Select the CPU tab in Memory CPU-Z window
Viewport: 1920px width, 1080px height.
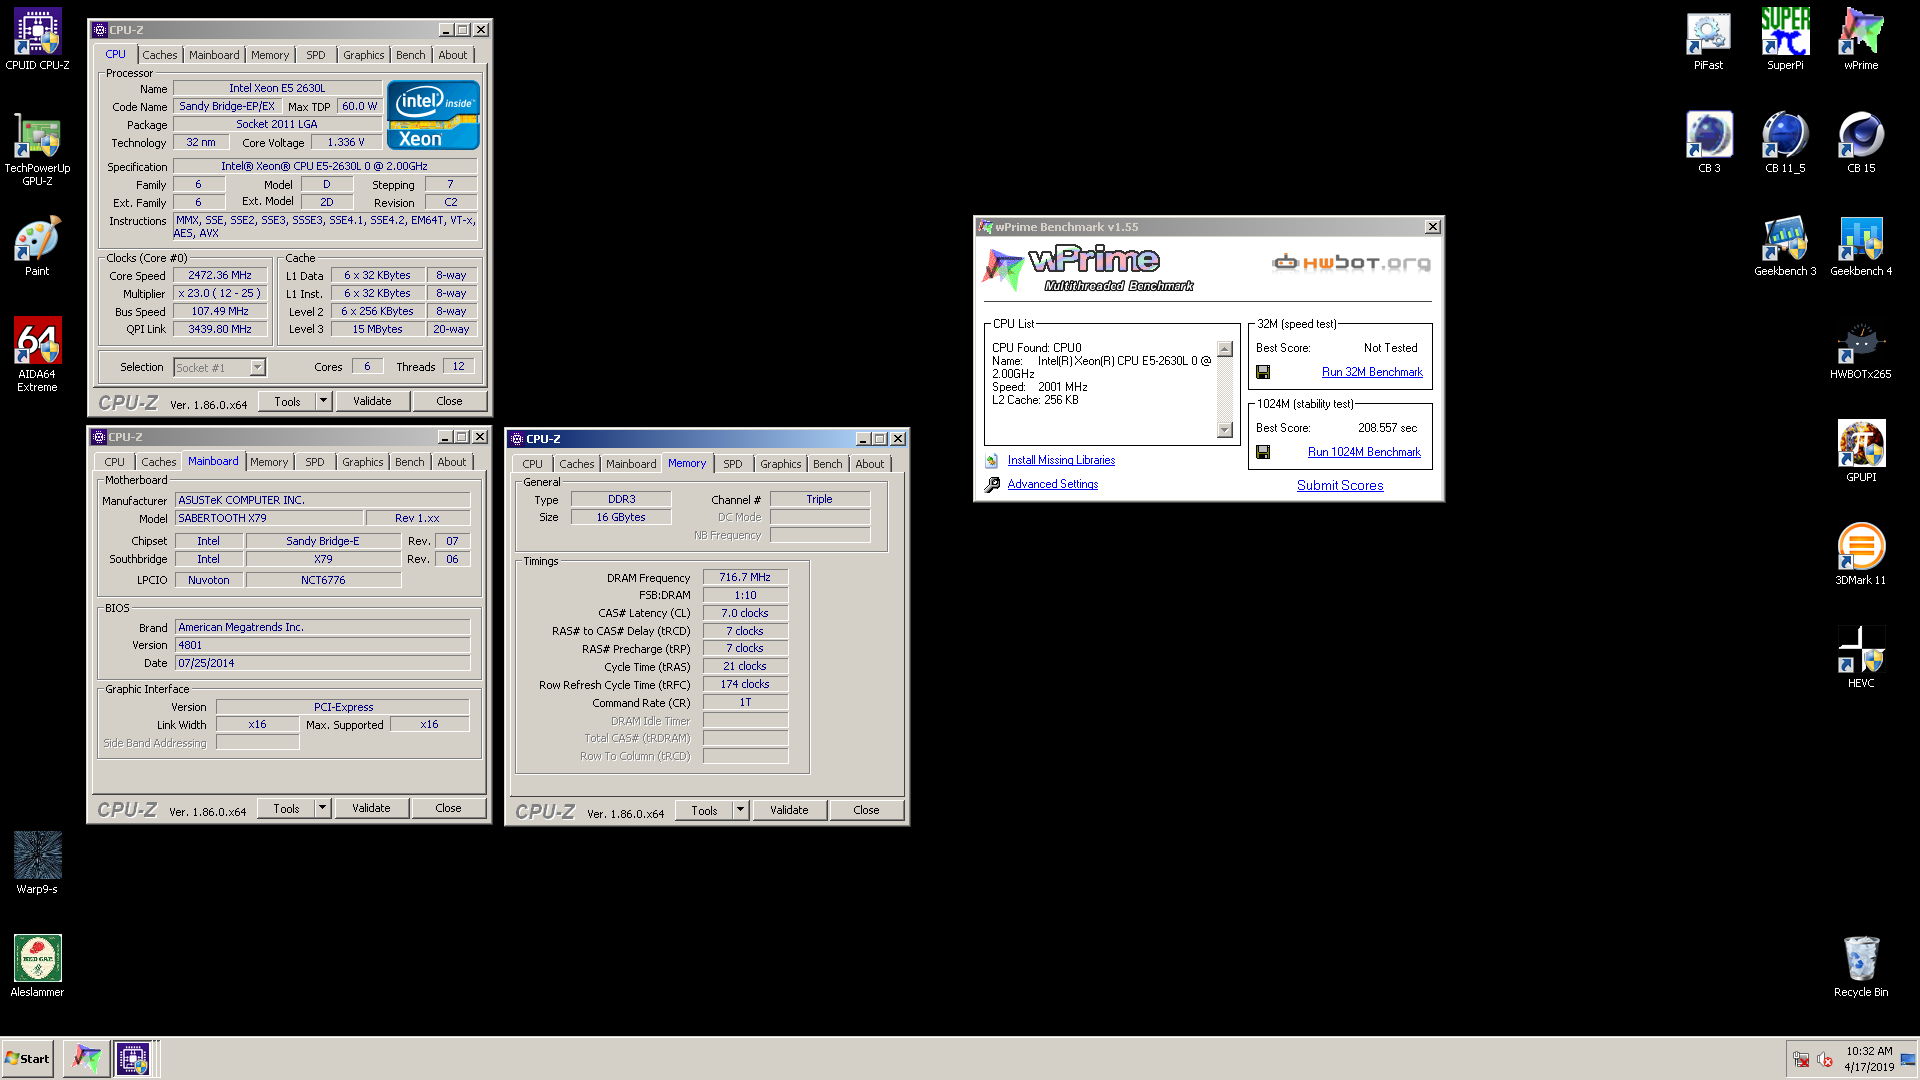532,464
